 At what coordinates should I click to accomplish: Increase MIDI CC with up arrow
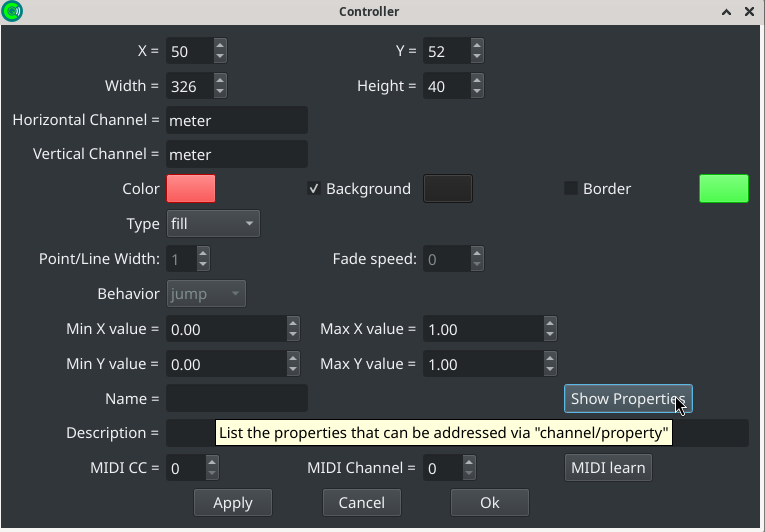pos(212,462)
